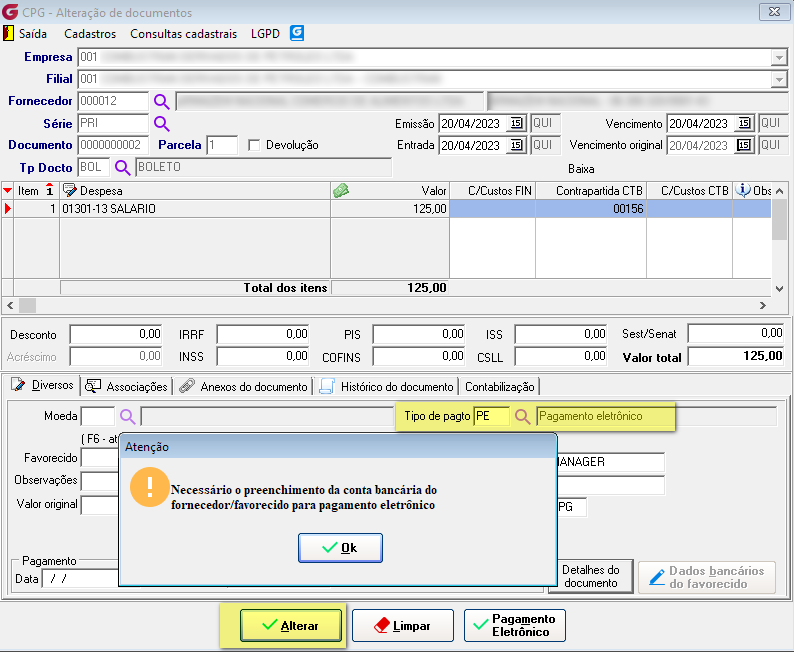The height and width of the screenshot is (652, 794).
Task: Click the Moeda code field
Action: tap(98, 417)
